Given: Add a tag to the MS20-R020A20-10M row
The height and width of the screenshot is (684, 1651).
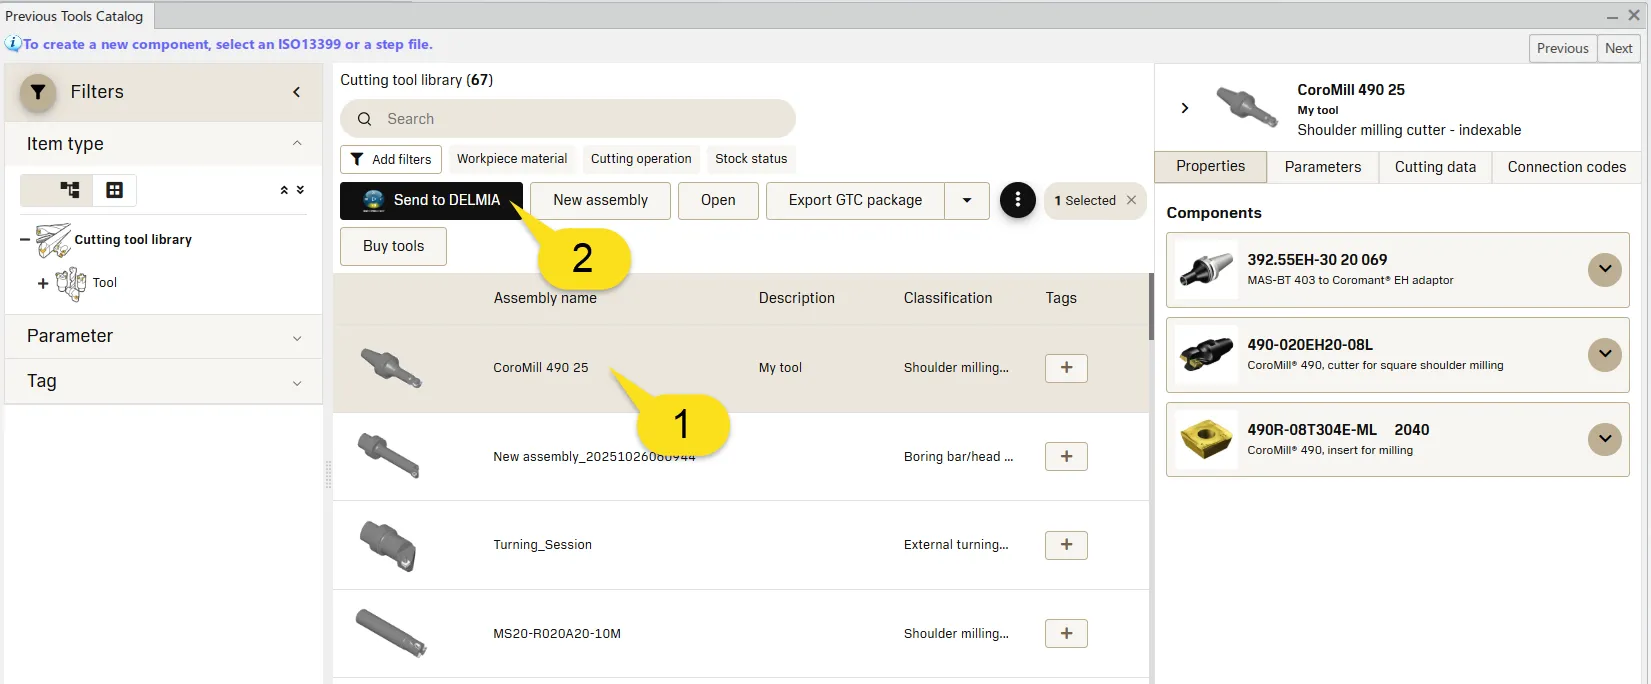Looking at the screenshot, I should coord(1066,634).
